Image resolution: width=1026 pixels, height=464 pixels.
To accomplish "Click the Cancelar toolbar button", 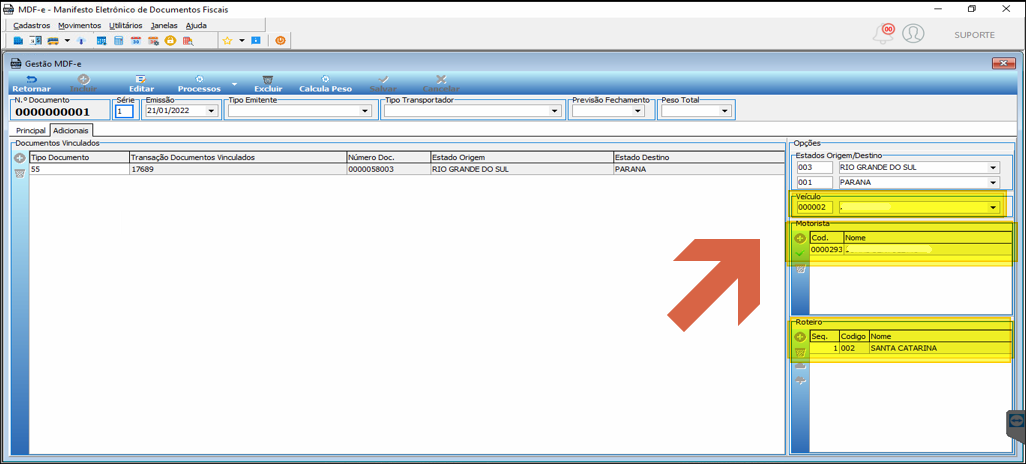I will click(440, 83).
